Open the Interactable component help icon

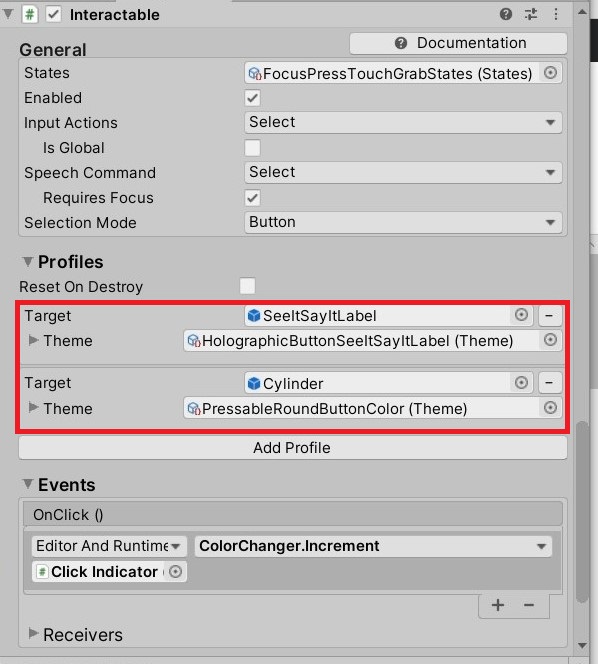tap(506, 14)
